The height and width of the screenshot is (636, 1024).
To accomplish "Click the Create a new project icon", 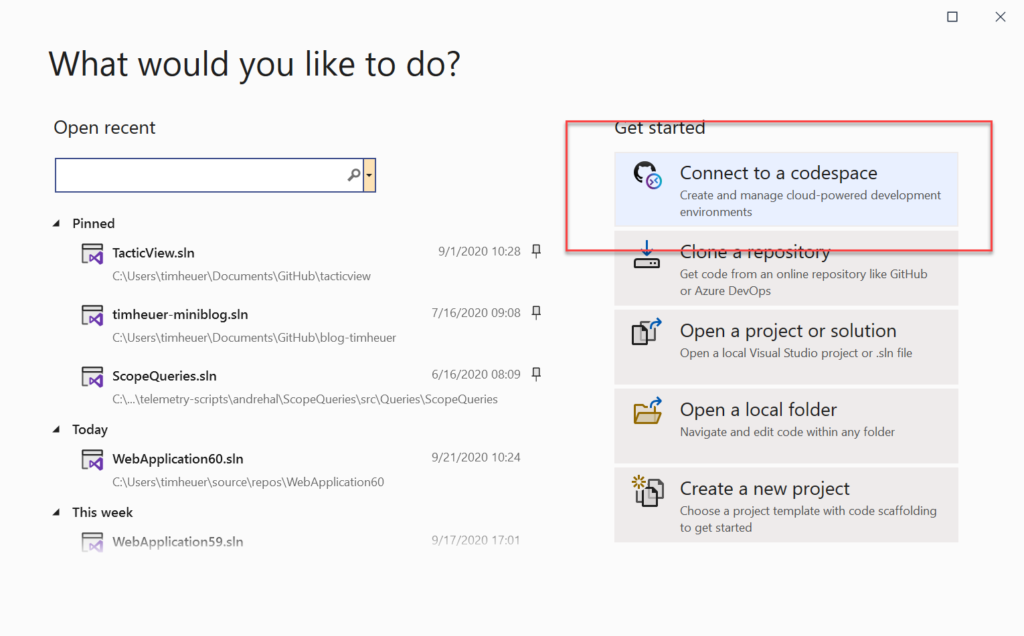I will coord(647,490).
